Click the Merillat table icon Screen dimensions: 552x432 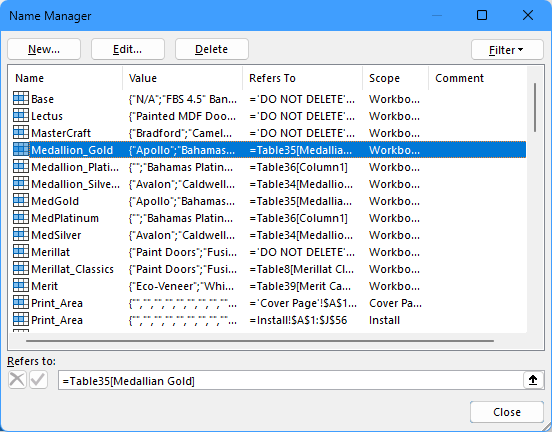tap(21, 251)
